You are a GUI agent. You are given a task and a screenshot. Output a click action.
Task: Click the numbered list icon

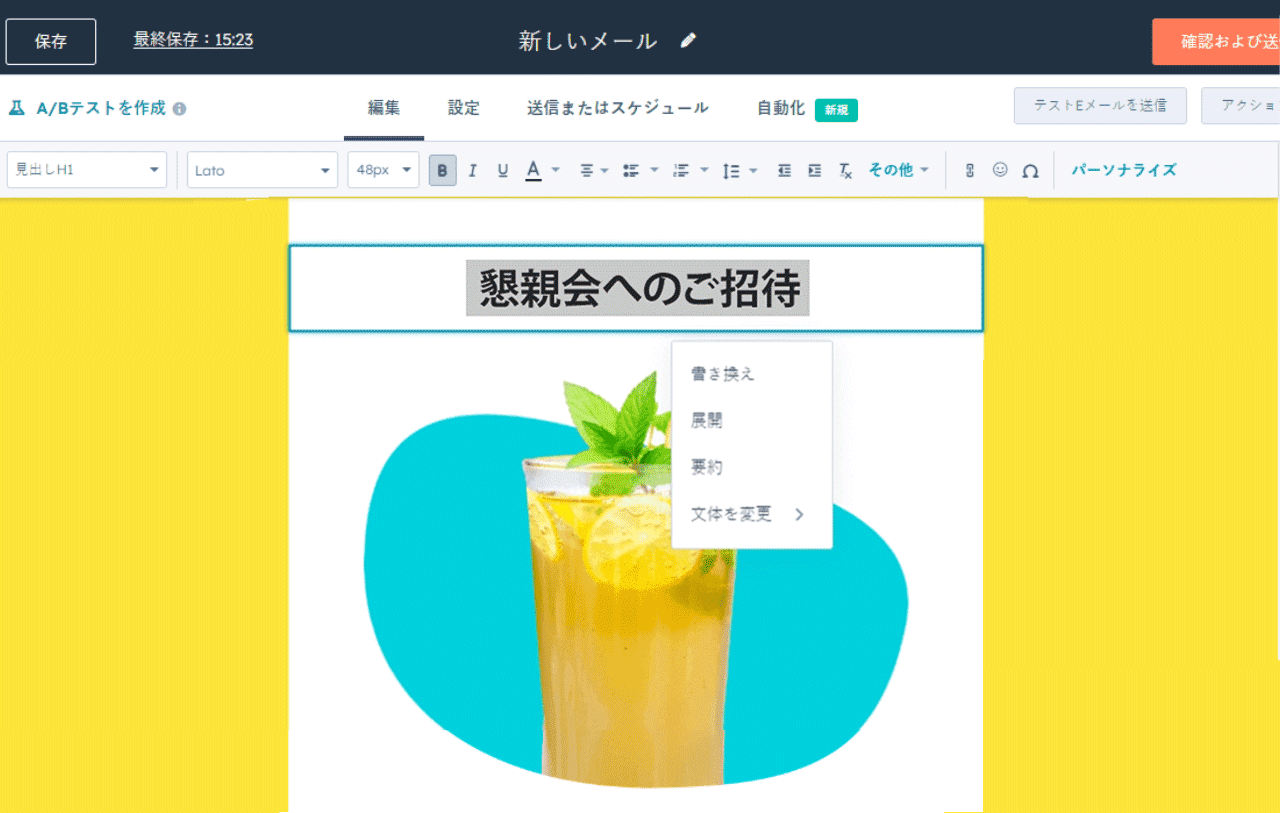coord(681,171)
